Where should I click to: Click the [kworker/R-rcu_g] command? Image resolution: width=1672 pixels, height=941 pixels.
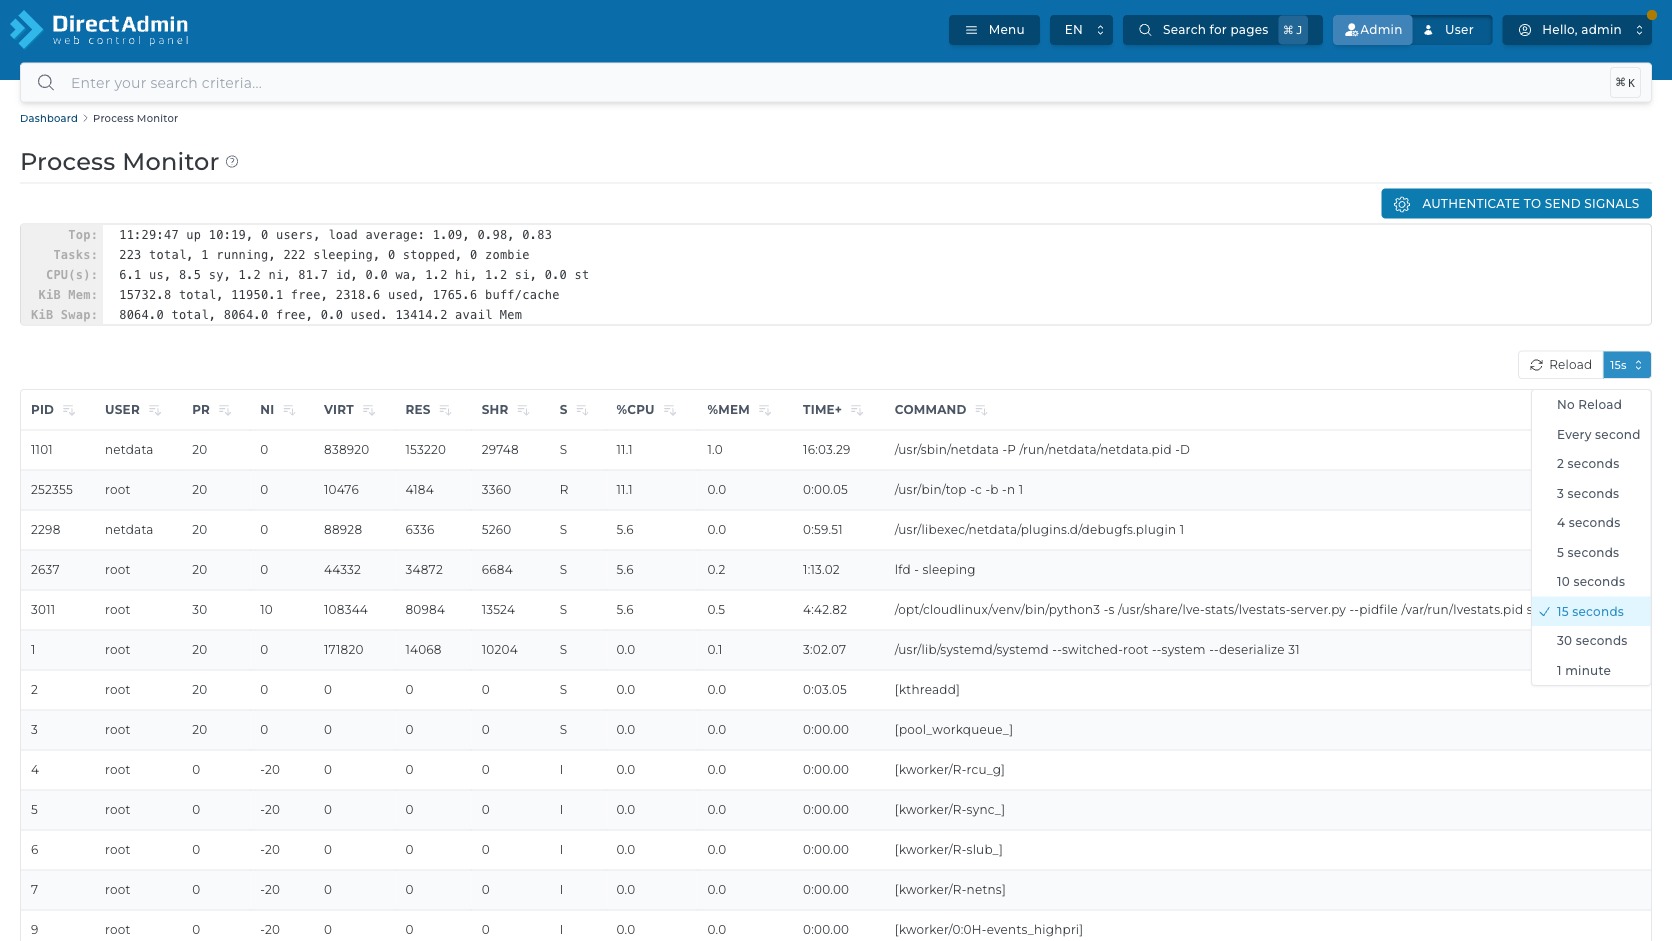pyautogui.click(x=949, y=770)
